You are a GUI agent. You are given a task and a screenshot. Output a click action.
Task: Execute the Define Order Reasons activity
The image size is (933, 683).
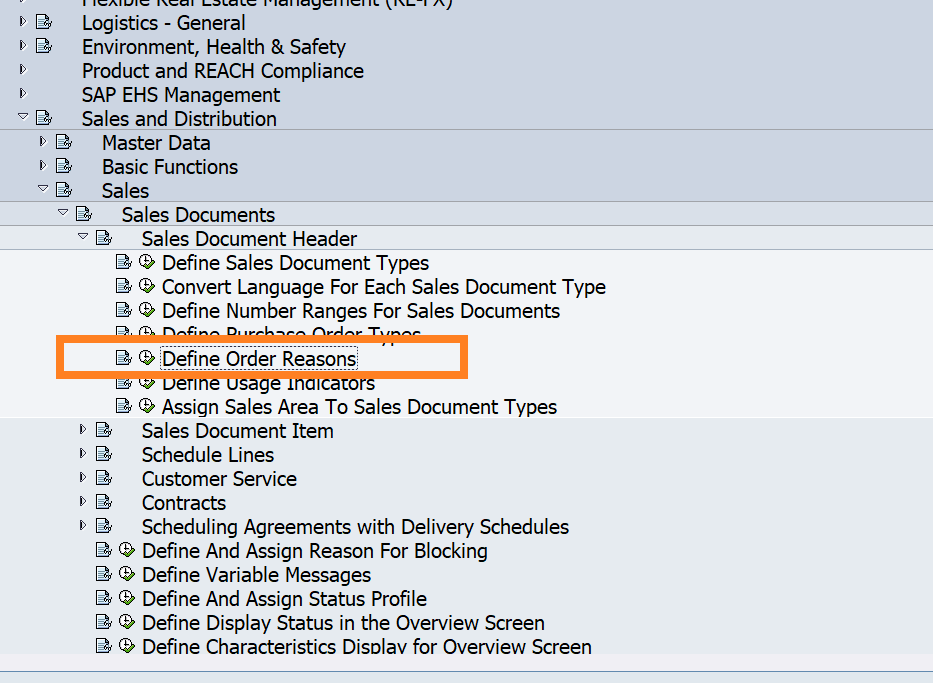[146, 358]
